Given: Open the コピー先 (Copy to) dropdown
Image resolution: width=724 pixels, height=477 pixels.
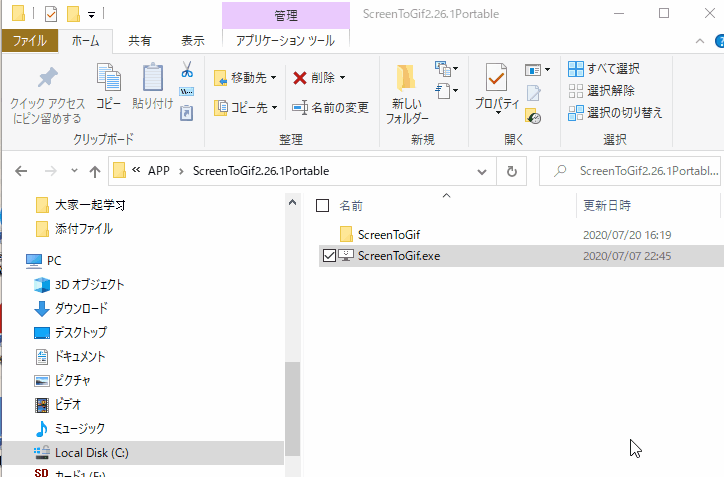Looking at the screenshot, I should point(245,108).
